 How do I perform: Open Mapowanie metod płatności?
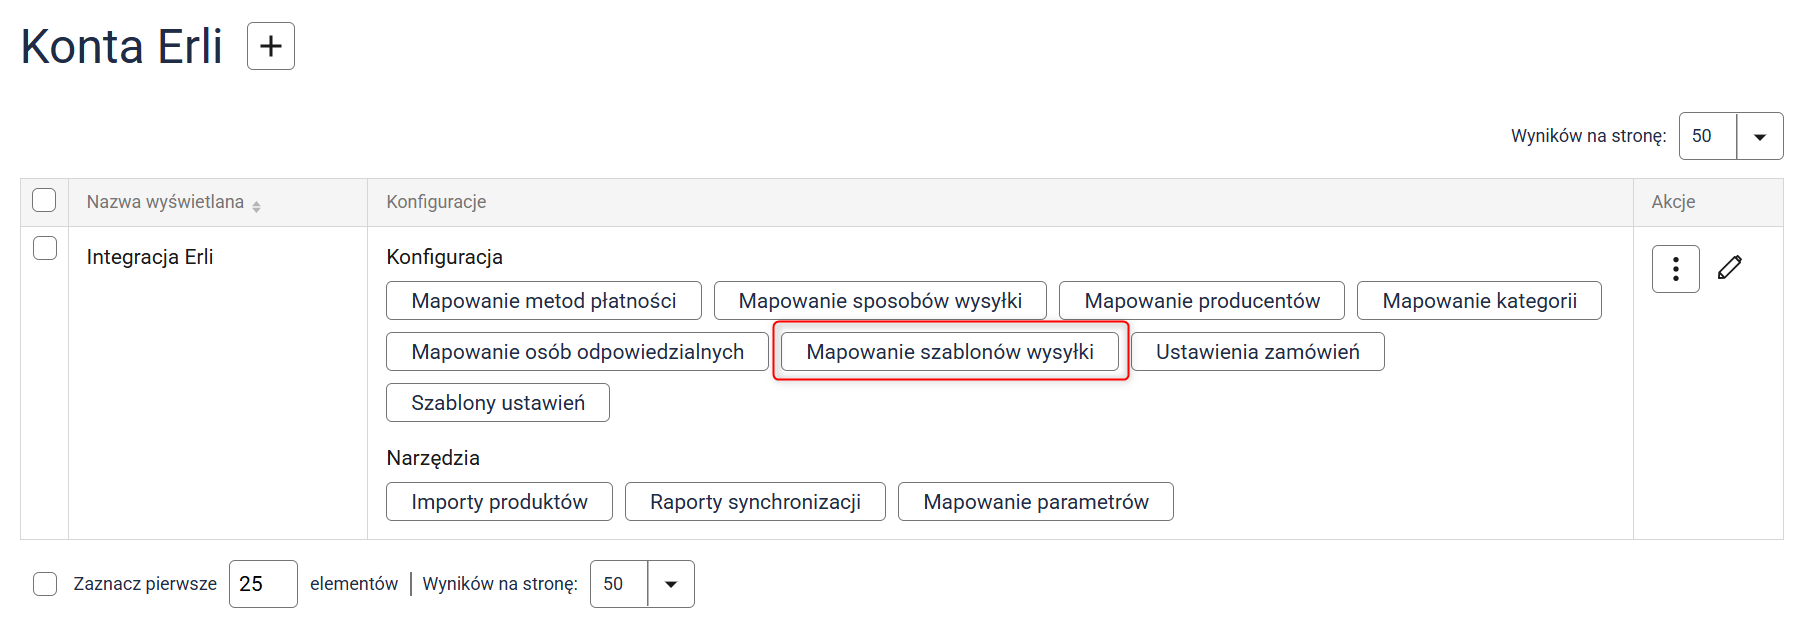click(x=543, y=301)
